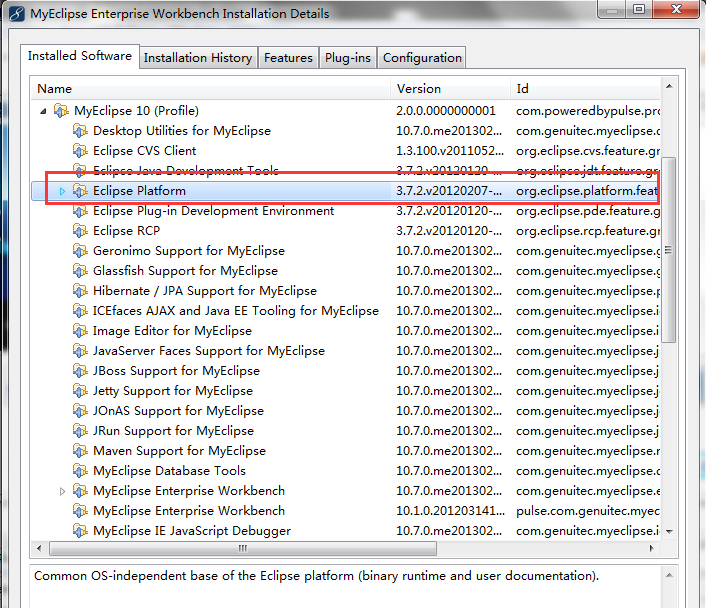
Task: Click the horizontal scrollbar thumb
Action: coord(243,548)
